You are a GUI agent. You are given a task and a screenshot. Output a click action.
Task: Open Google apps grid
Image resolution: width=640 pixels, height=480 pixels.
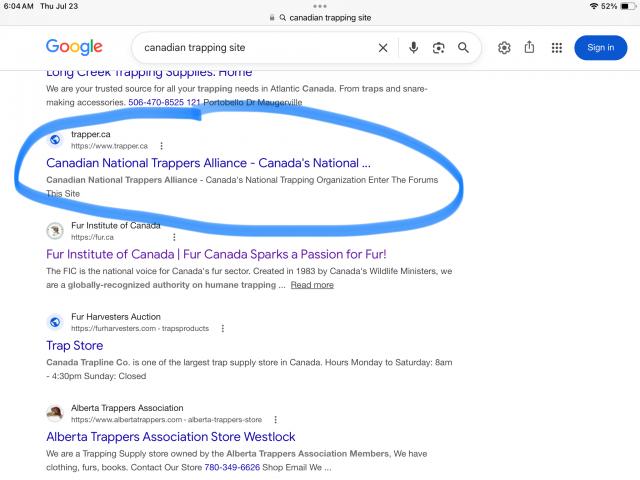pos(557,48)
